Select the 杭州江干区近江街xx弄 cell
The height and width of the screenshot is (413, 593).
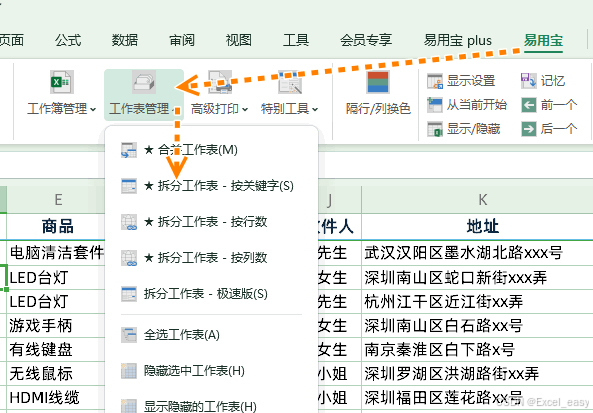click(478, 302)
